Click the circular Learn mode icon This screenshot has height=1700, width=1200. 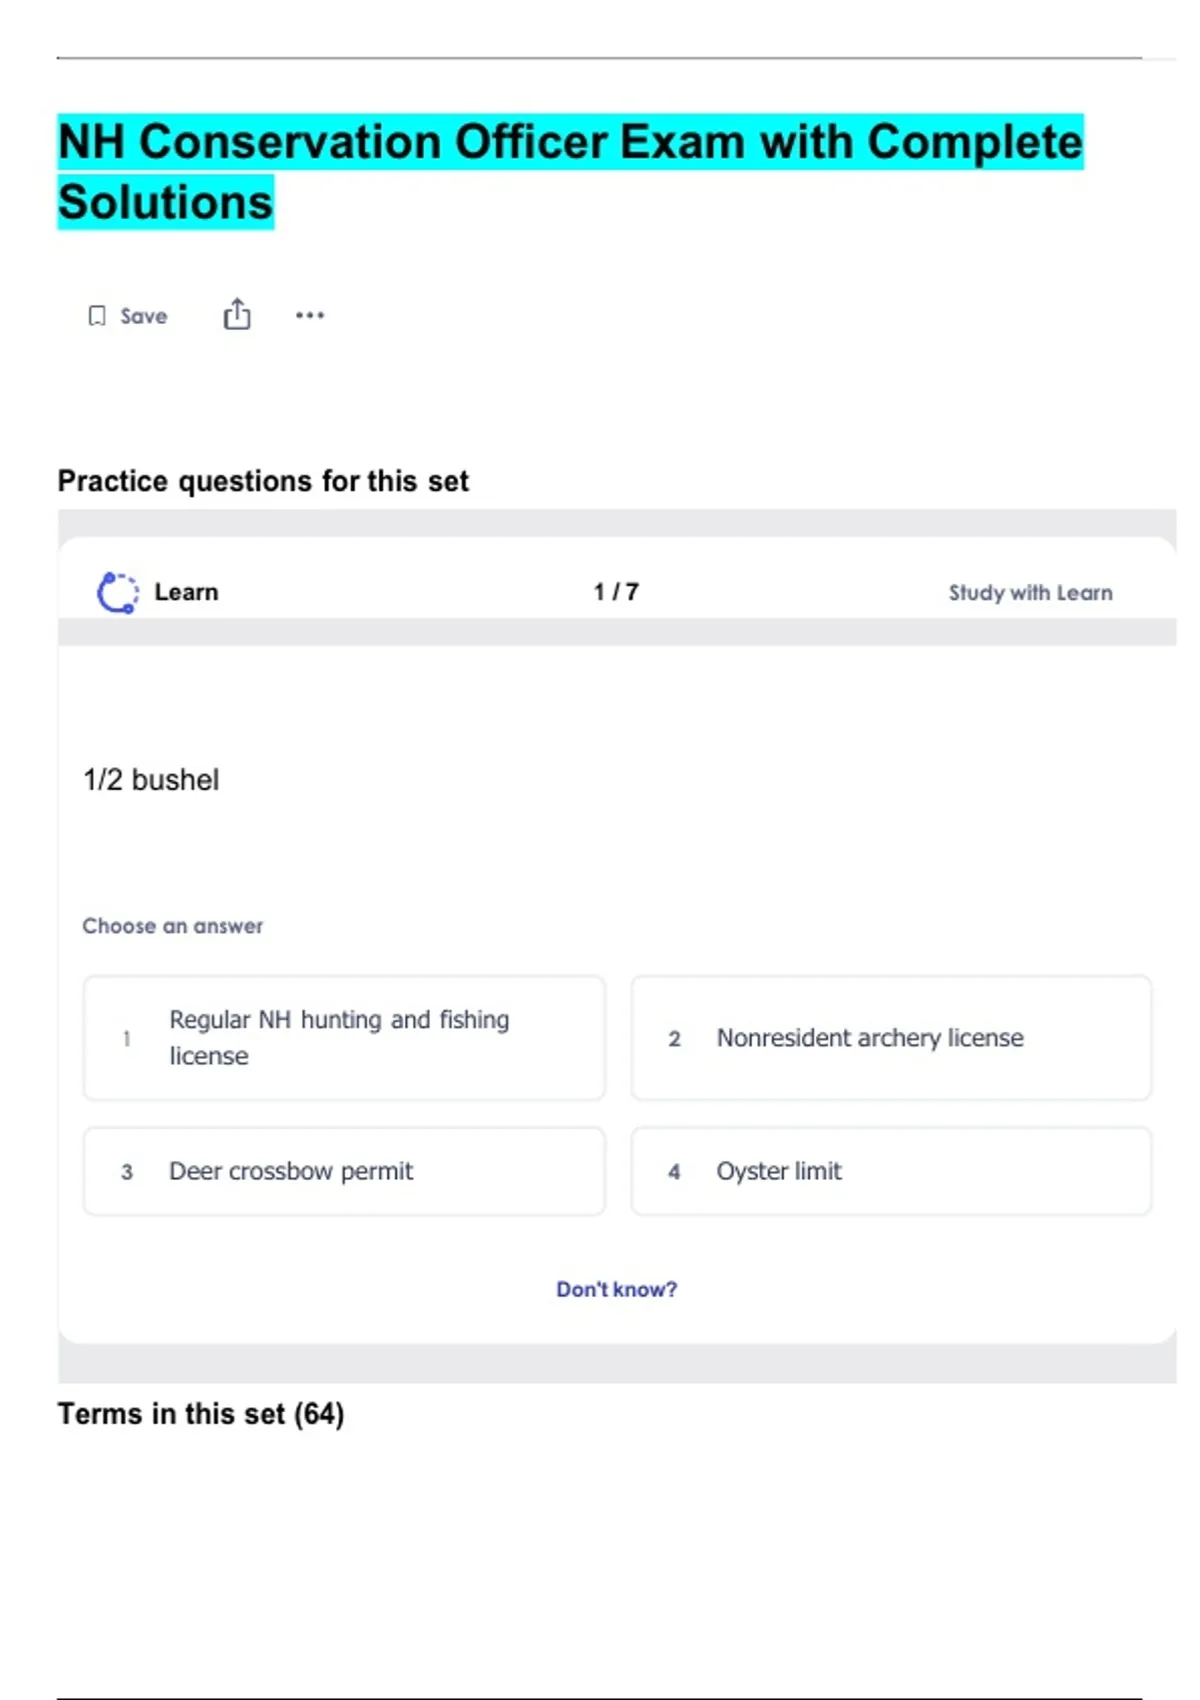(x=117, y=592)
